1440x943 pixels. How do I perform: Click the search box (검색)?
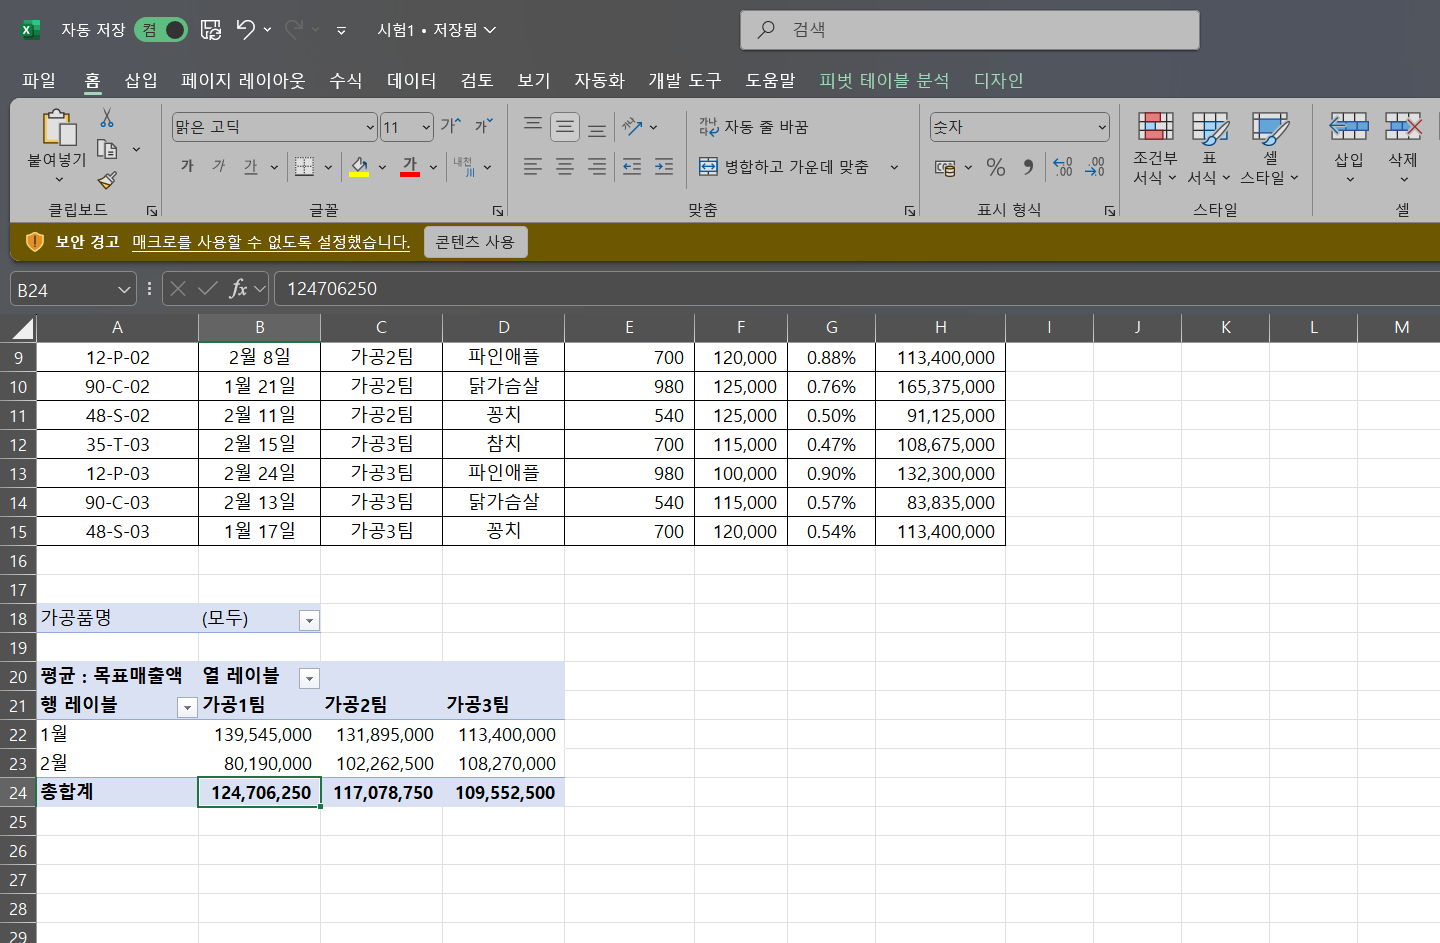pos(969,30)
